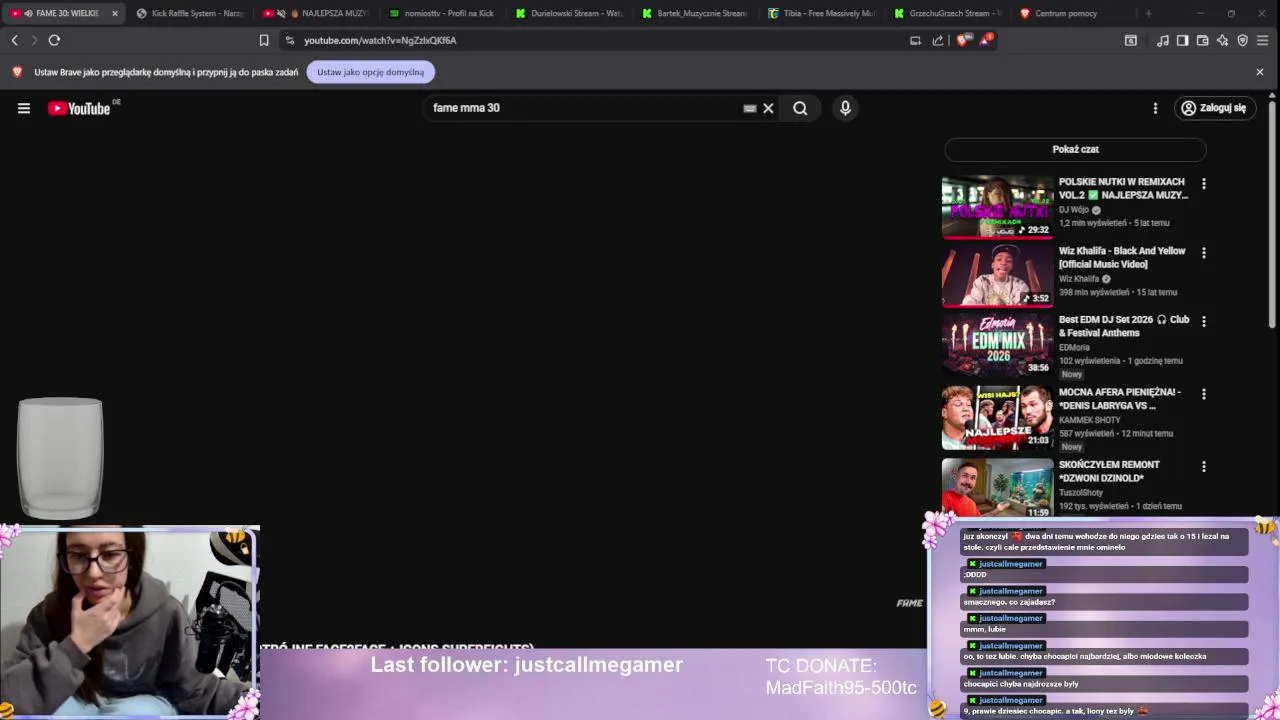Open POLSKIE NUTKI W REMIXACH thumbnail
The height and width of the screenshot is (720, 1280).
997,207
